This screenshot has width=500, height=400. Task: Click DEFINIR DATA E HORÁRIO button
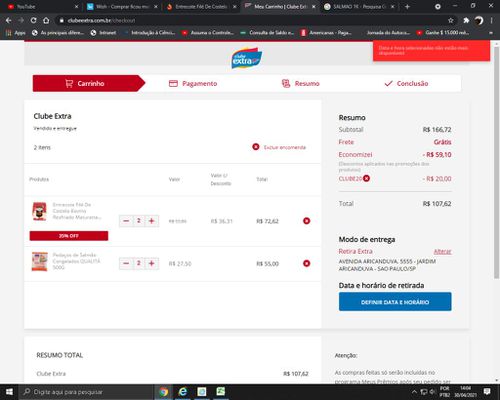click(x=395, y=302)
